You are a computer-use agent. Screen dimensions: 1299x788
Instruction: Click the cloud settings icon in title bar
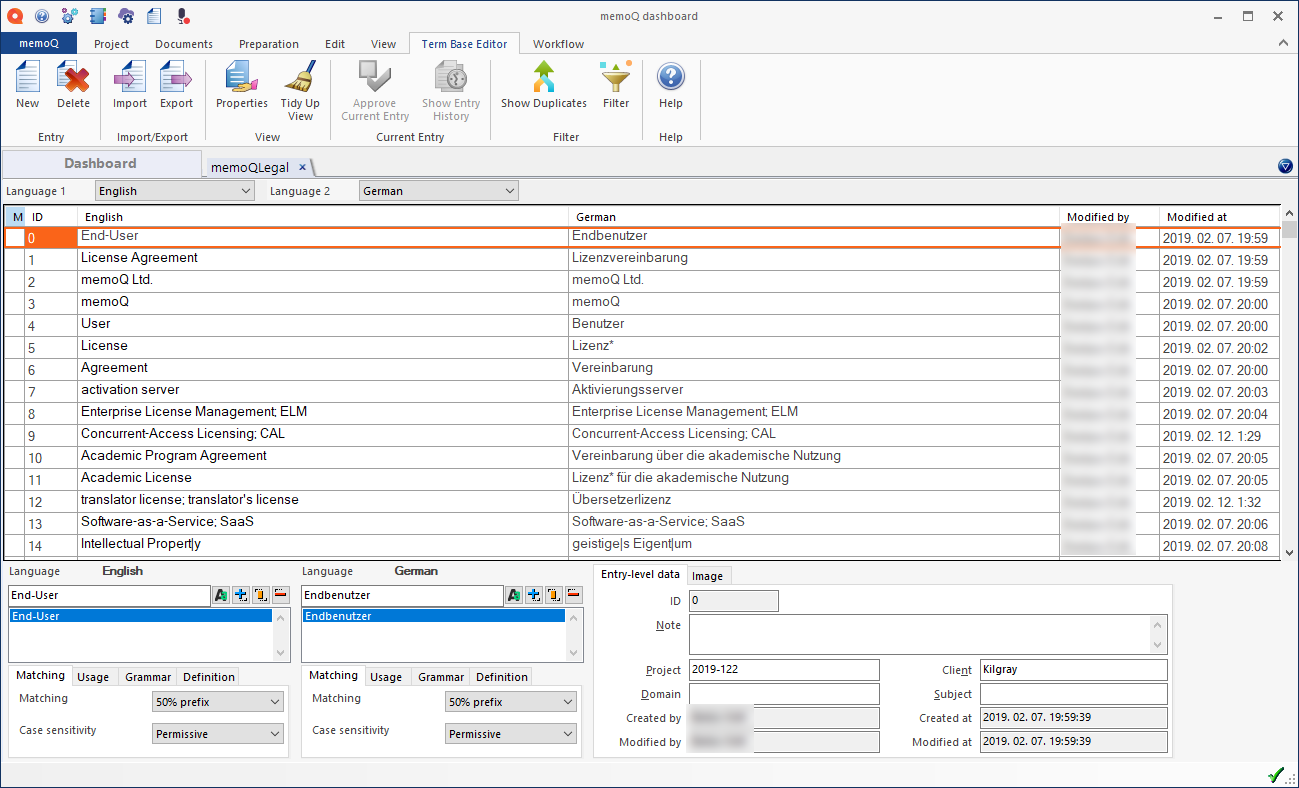(x=126, y=16)
